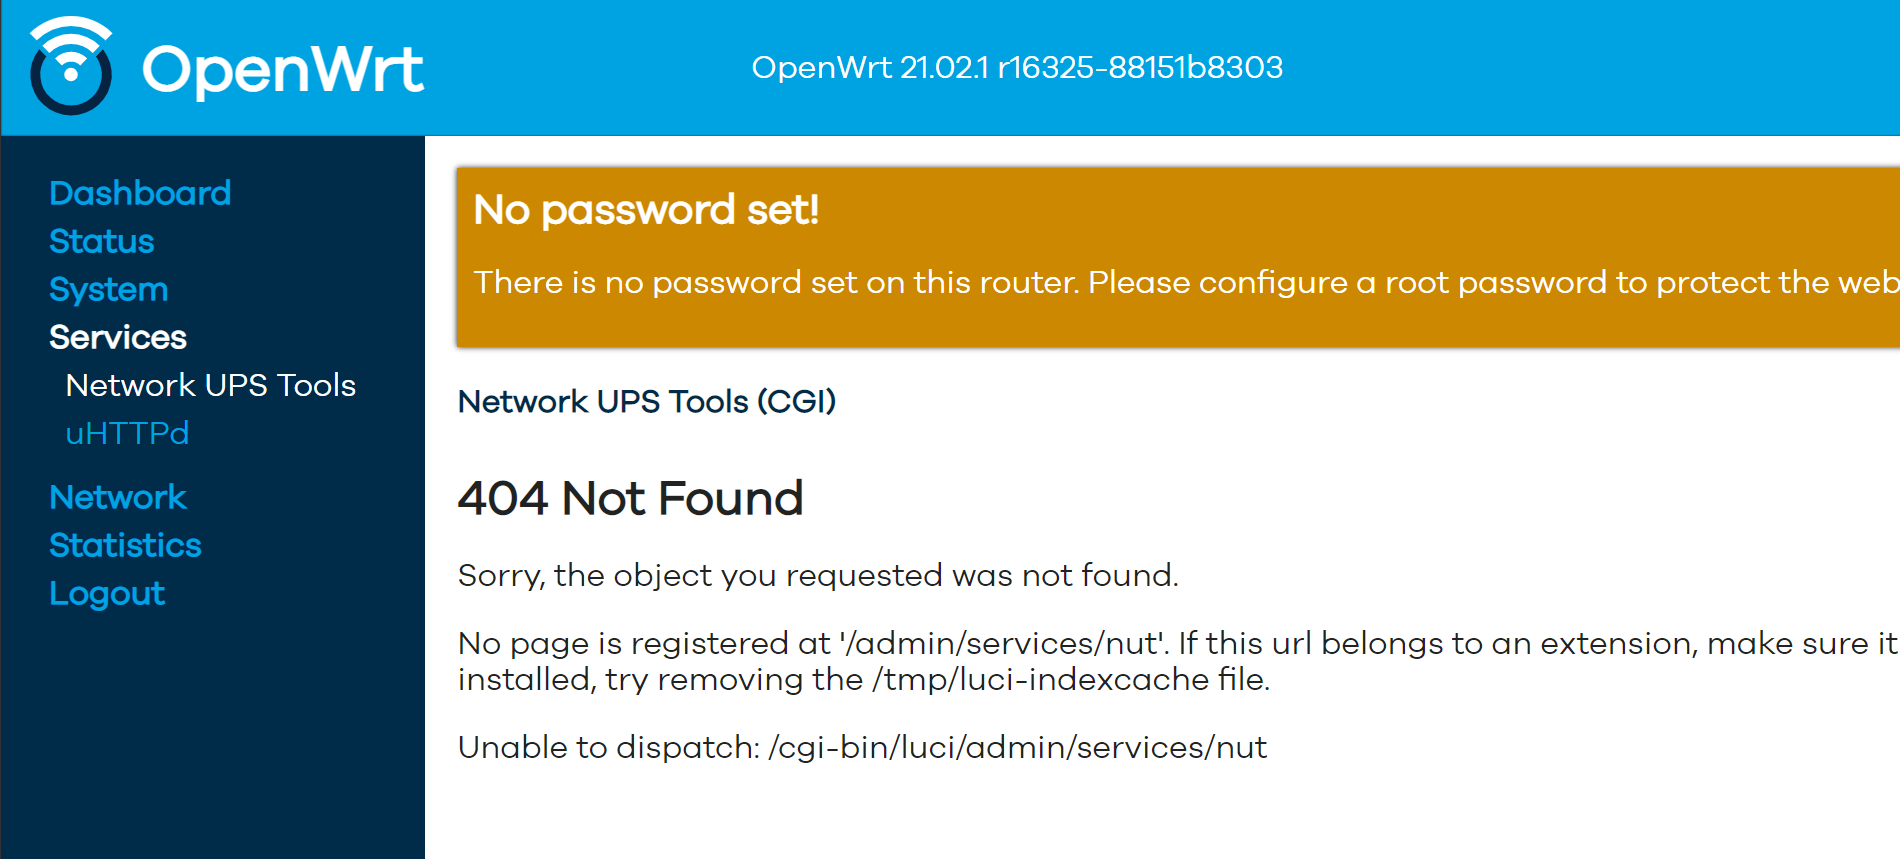The image size is (1900, 859).
Task: Open the Dashboard page
Action: click(140, 192)
